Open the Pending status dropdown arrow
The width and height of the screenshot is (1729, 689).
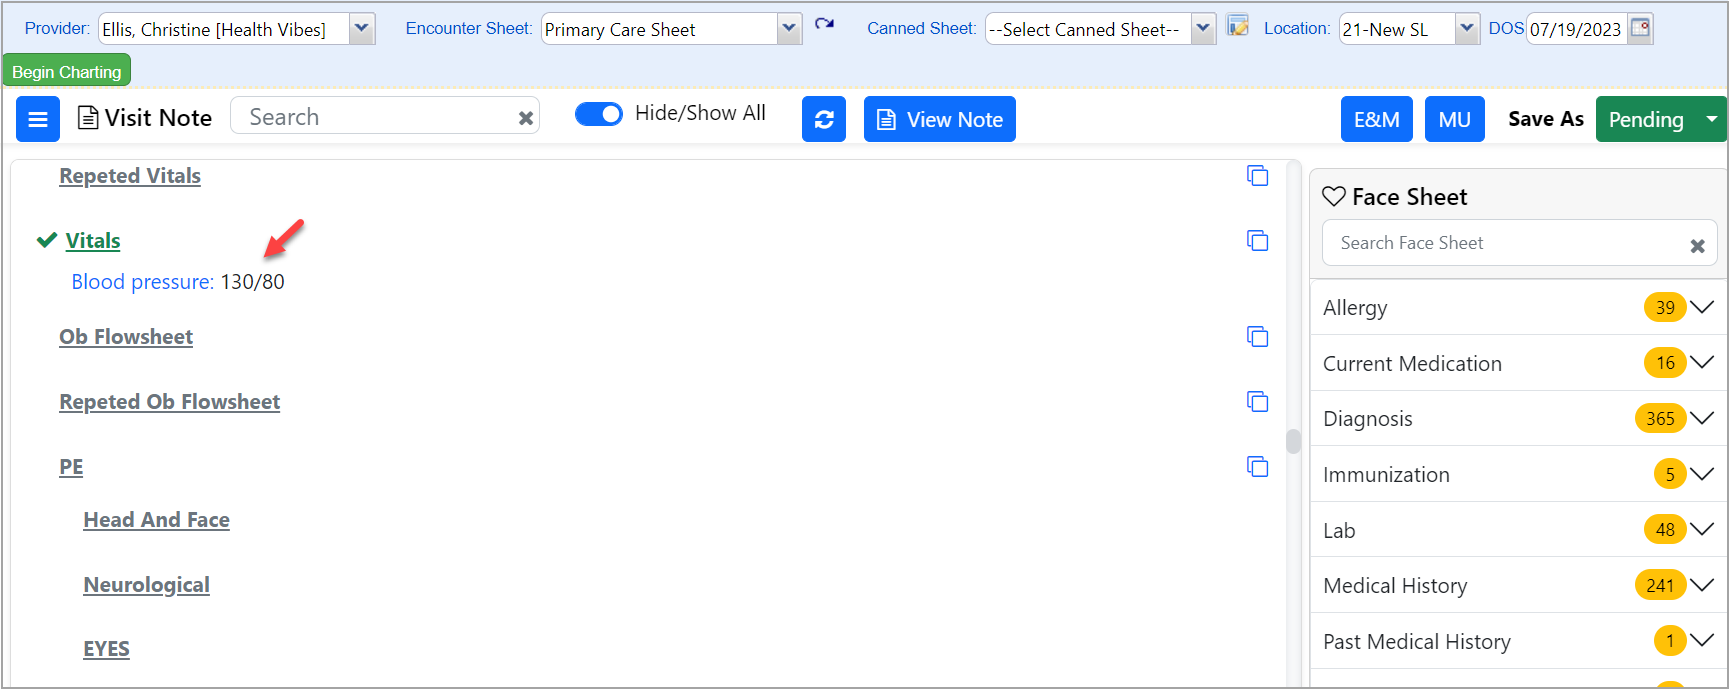click(x=1712, y=119)
